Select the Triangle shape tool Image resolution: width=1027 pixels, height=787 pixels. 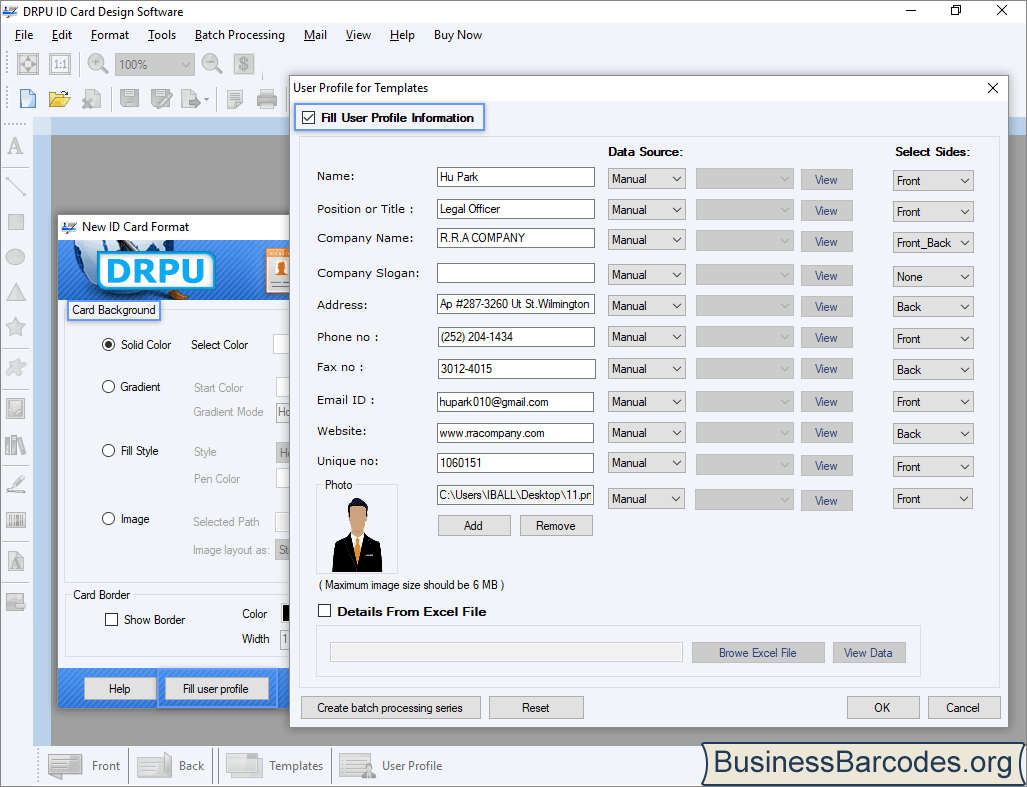pyautogui.click(x=16, y=292)
